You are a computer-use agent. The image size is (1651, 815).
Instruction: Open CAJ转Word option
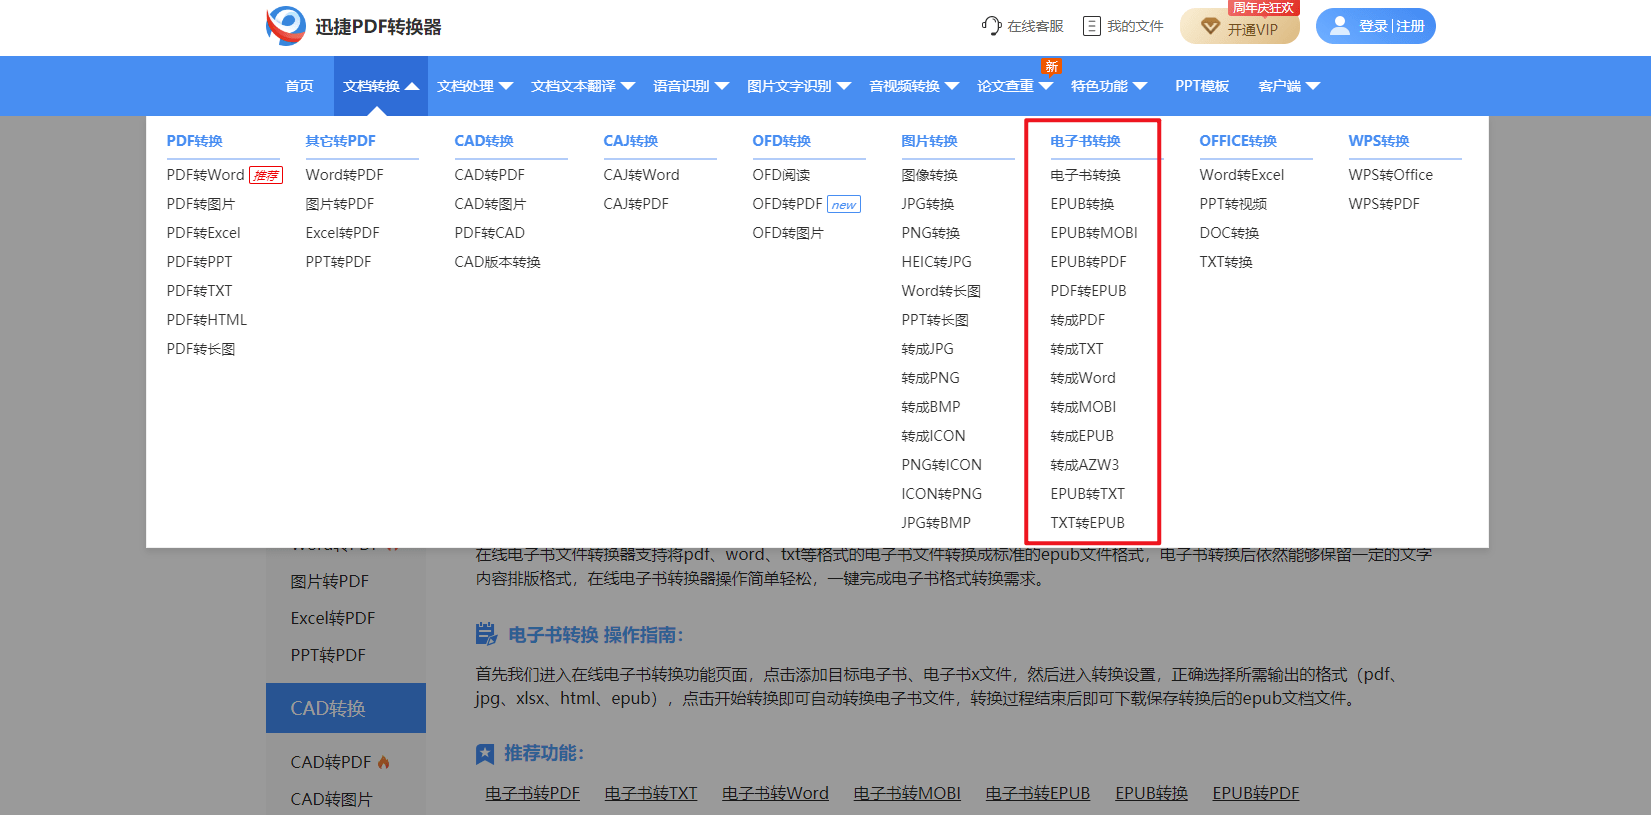(x=642, y=175)
